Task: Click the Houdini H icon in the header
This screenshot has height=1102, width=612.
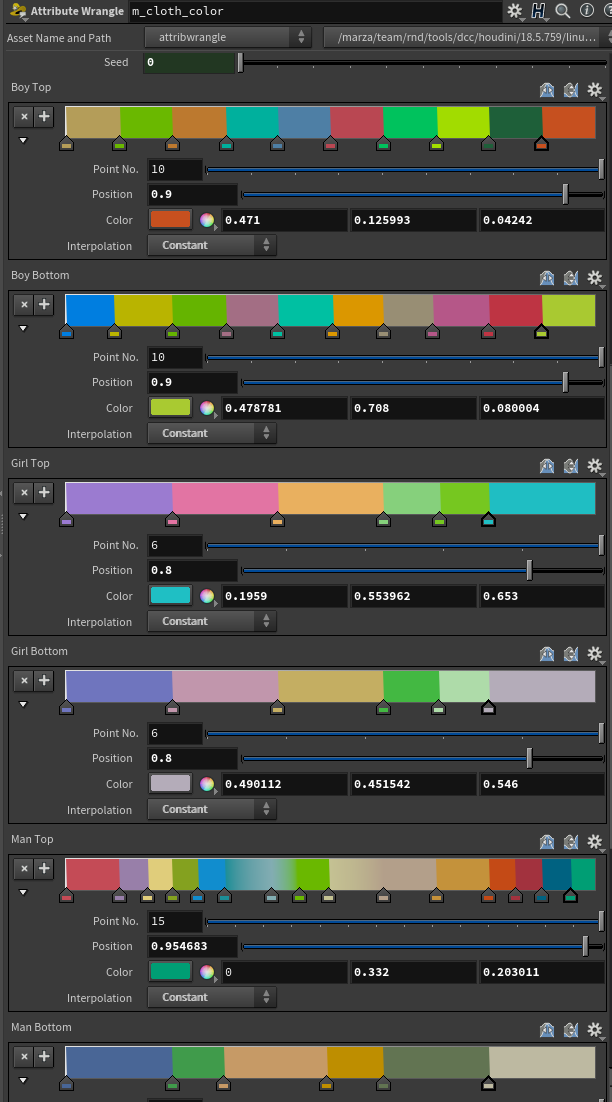Action: click(x=539, y=11)
